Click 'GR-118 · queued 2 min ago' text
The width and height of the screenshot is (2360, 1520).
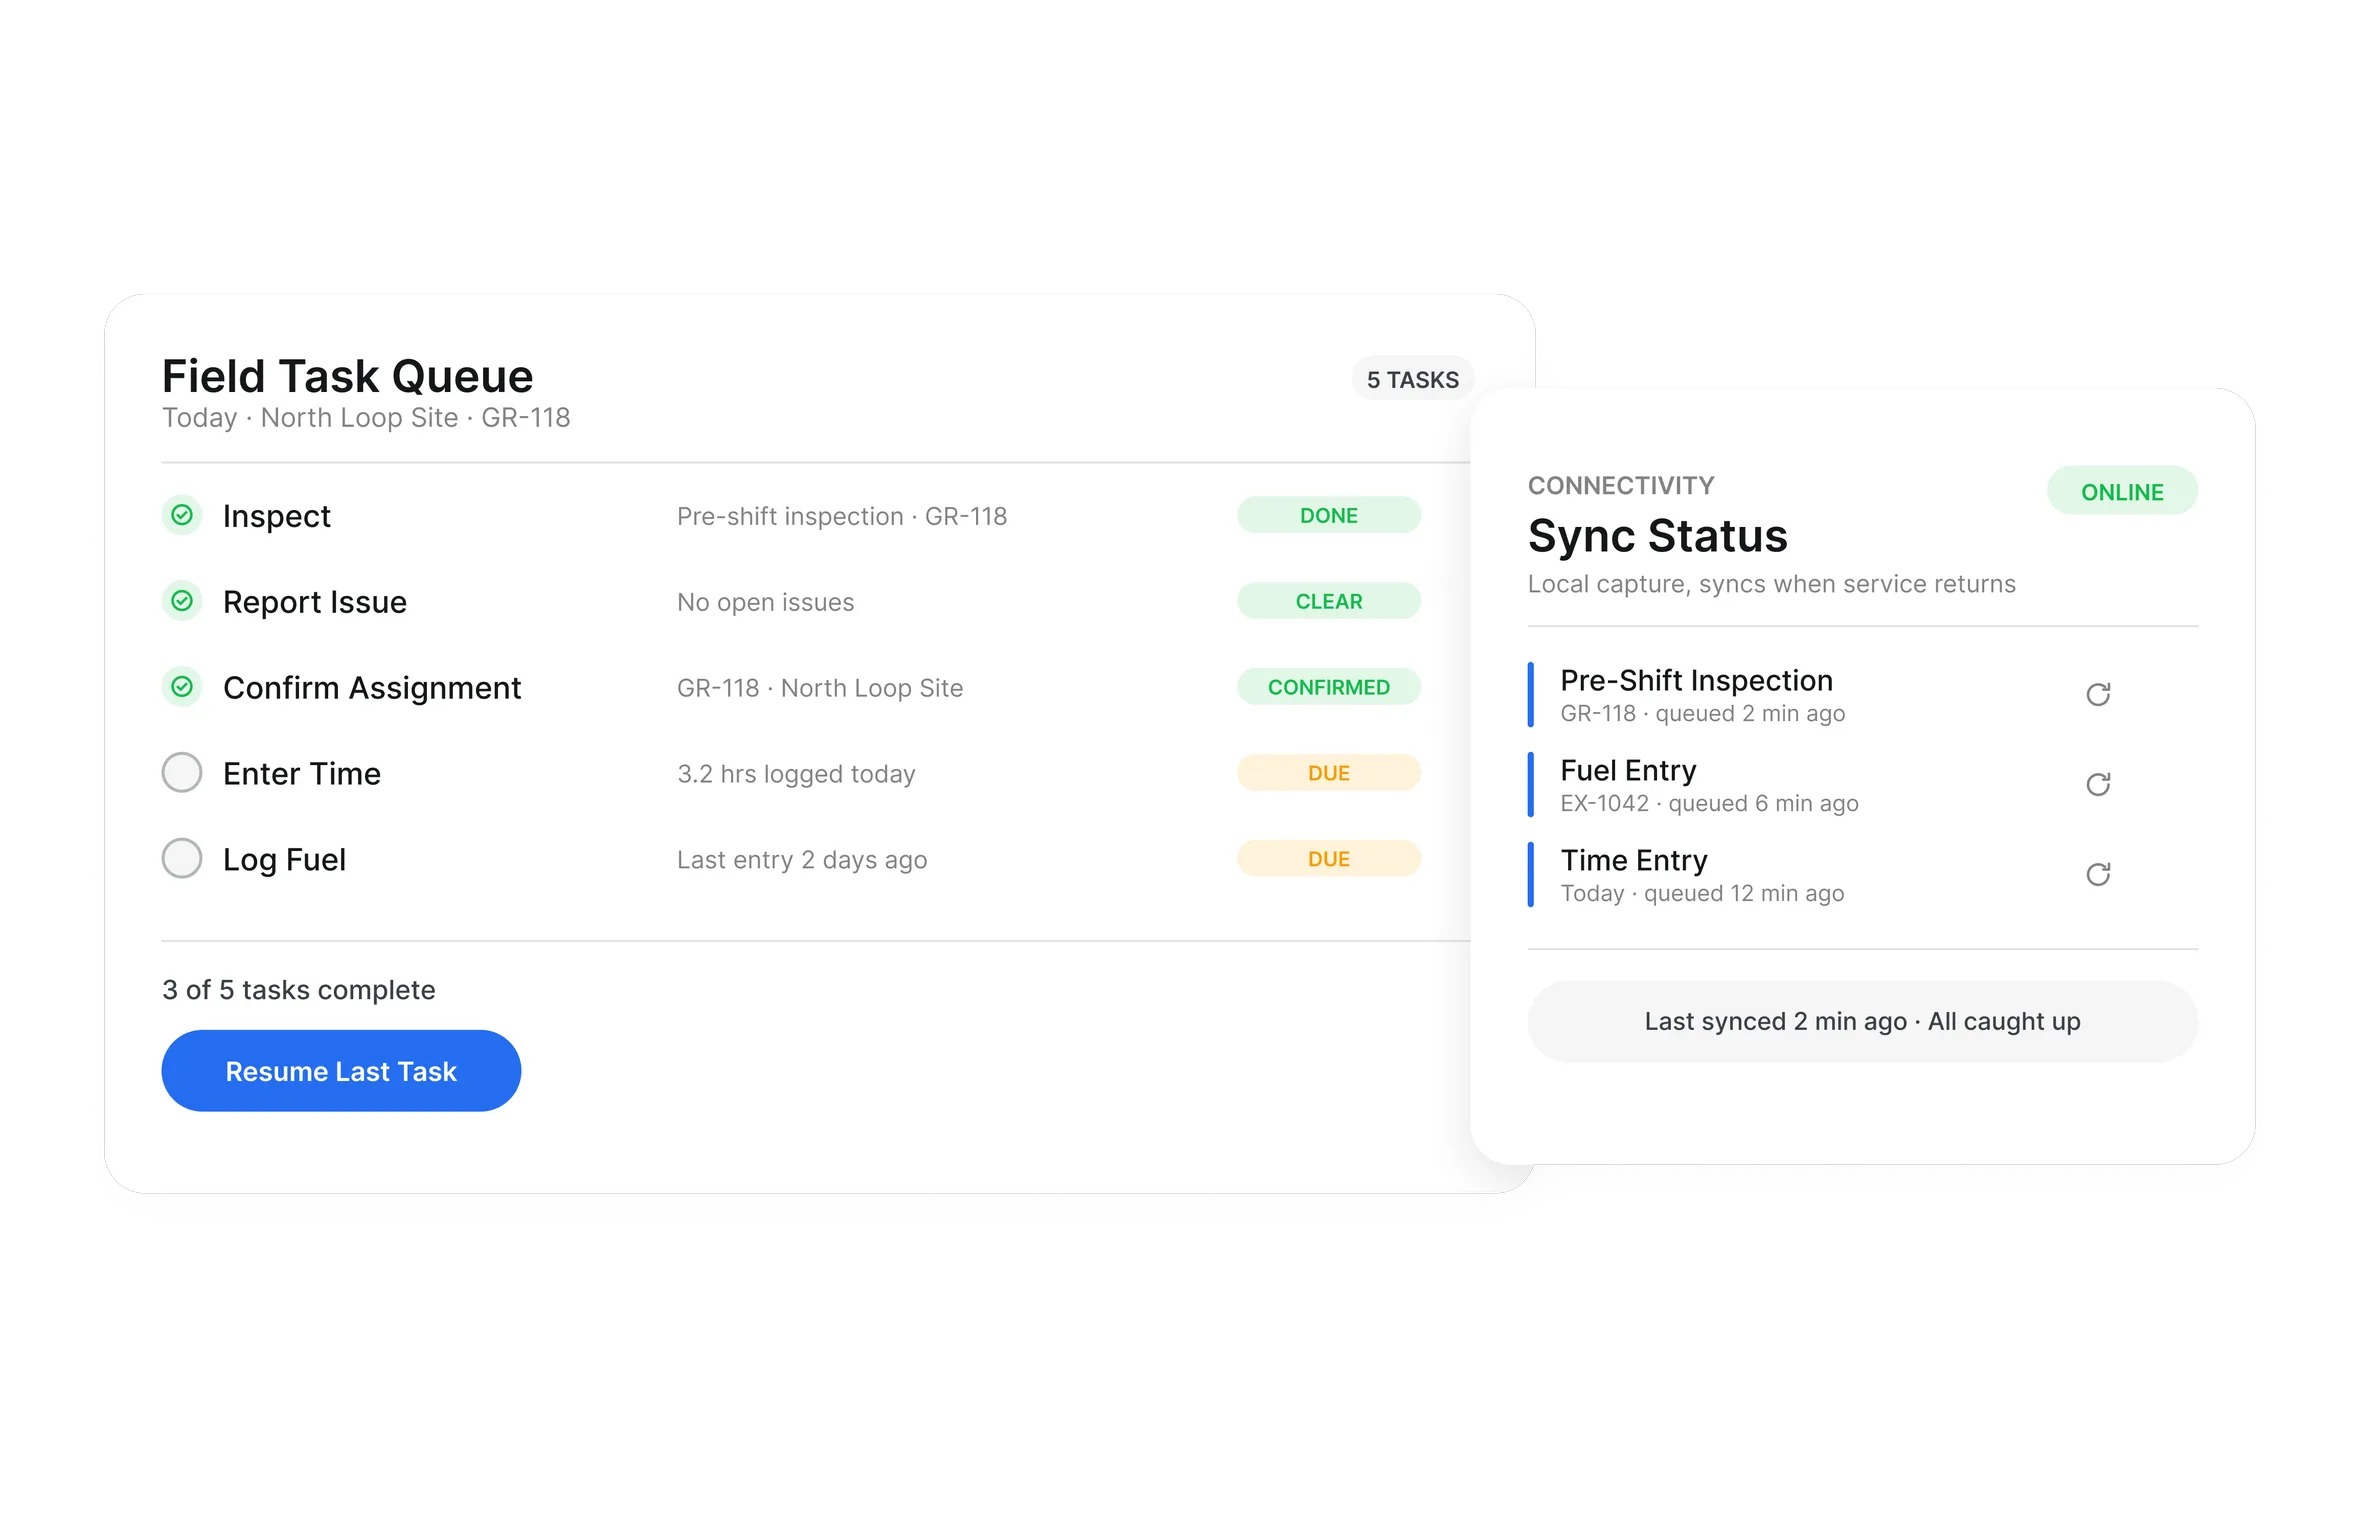[x=1702, y=714]
